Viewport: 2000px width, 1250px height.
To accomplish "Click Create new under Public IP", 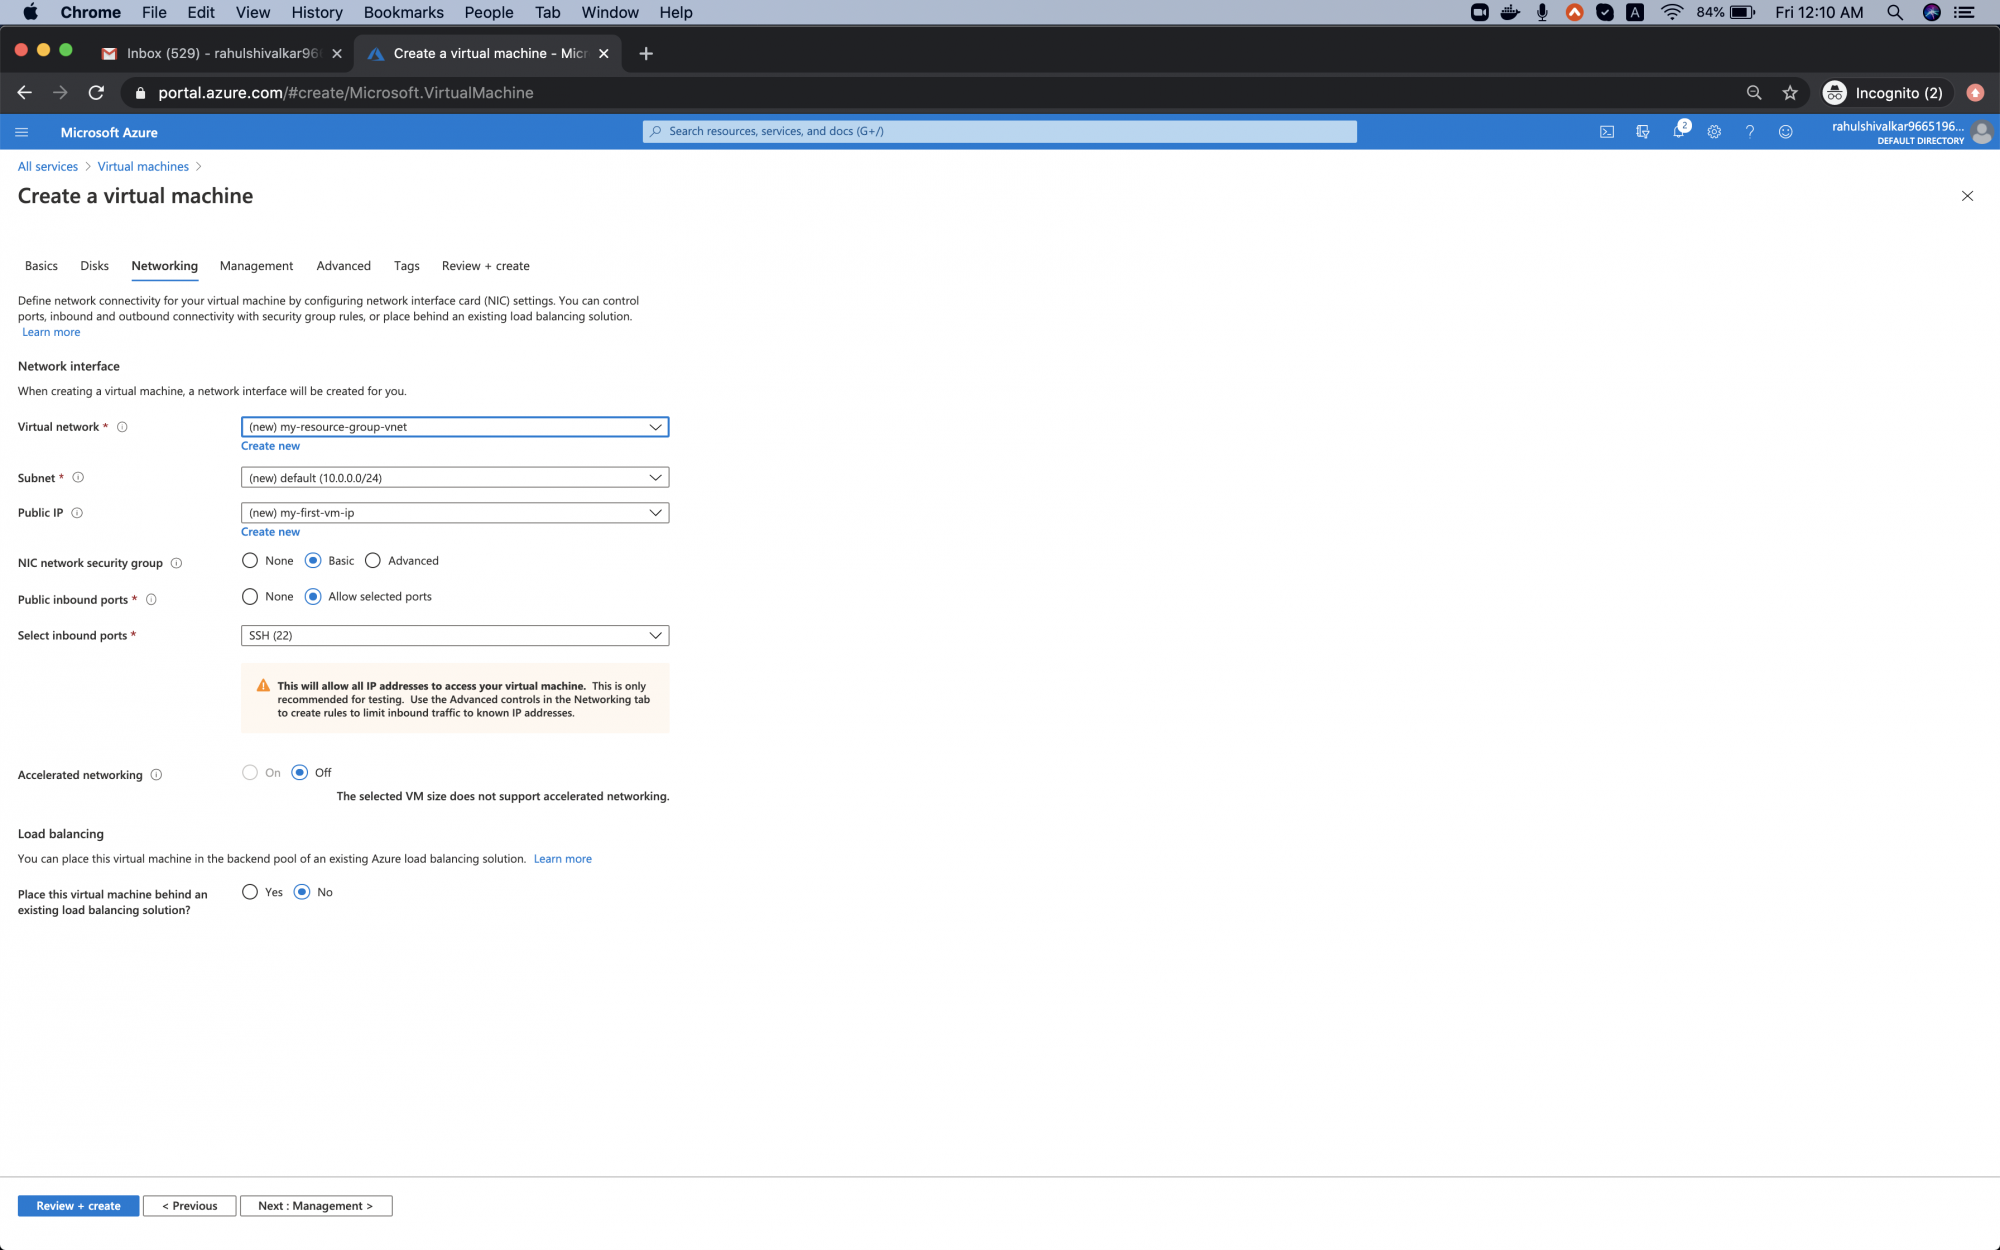I will pyautogui.click(x=270, y=531).
